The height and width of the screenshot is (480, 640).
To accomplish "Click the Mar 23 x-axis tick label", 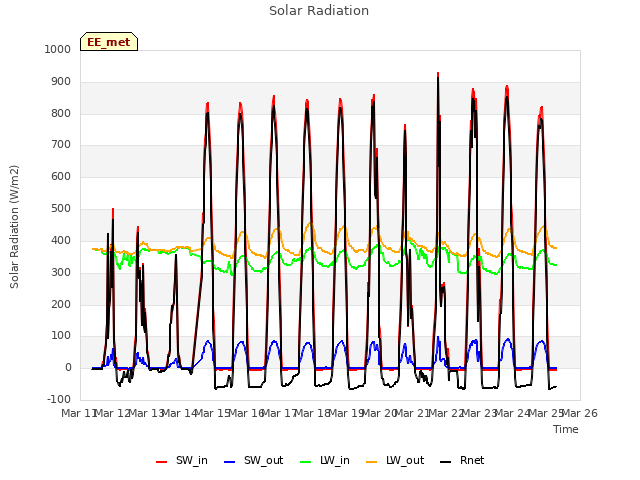I will (x=480, y=413).
